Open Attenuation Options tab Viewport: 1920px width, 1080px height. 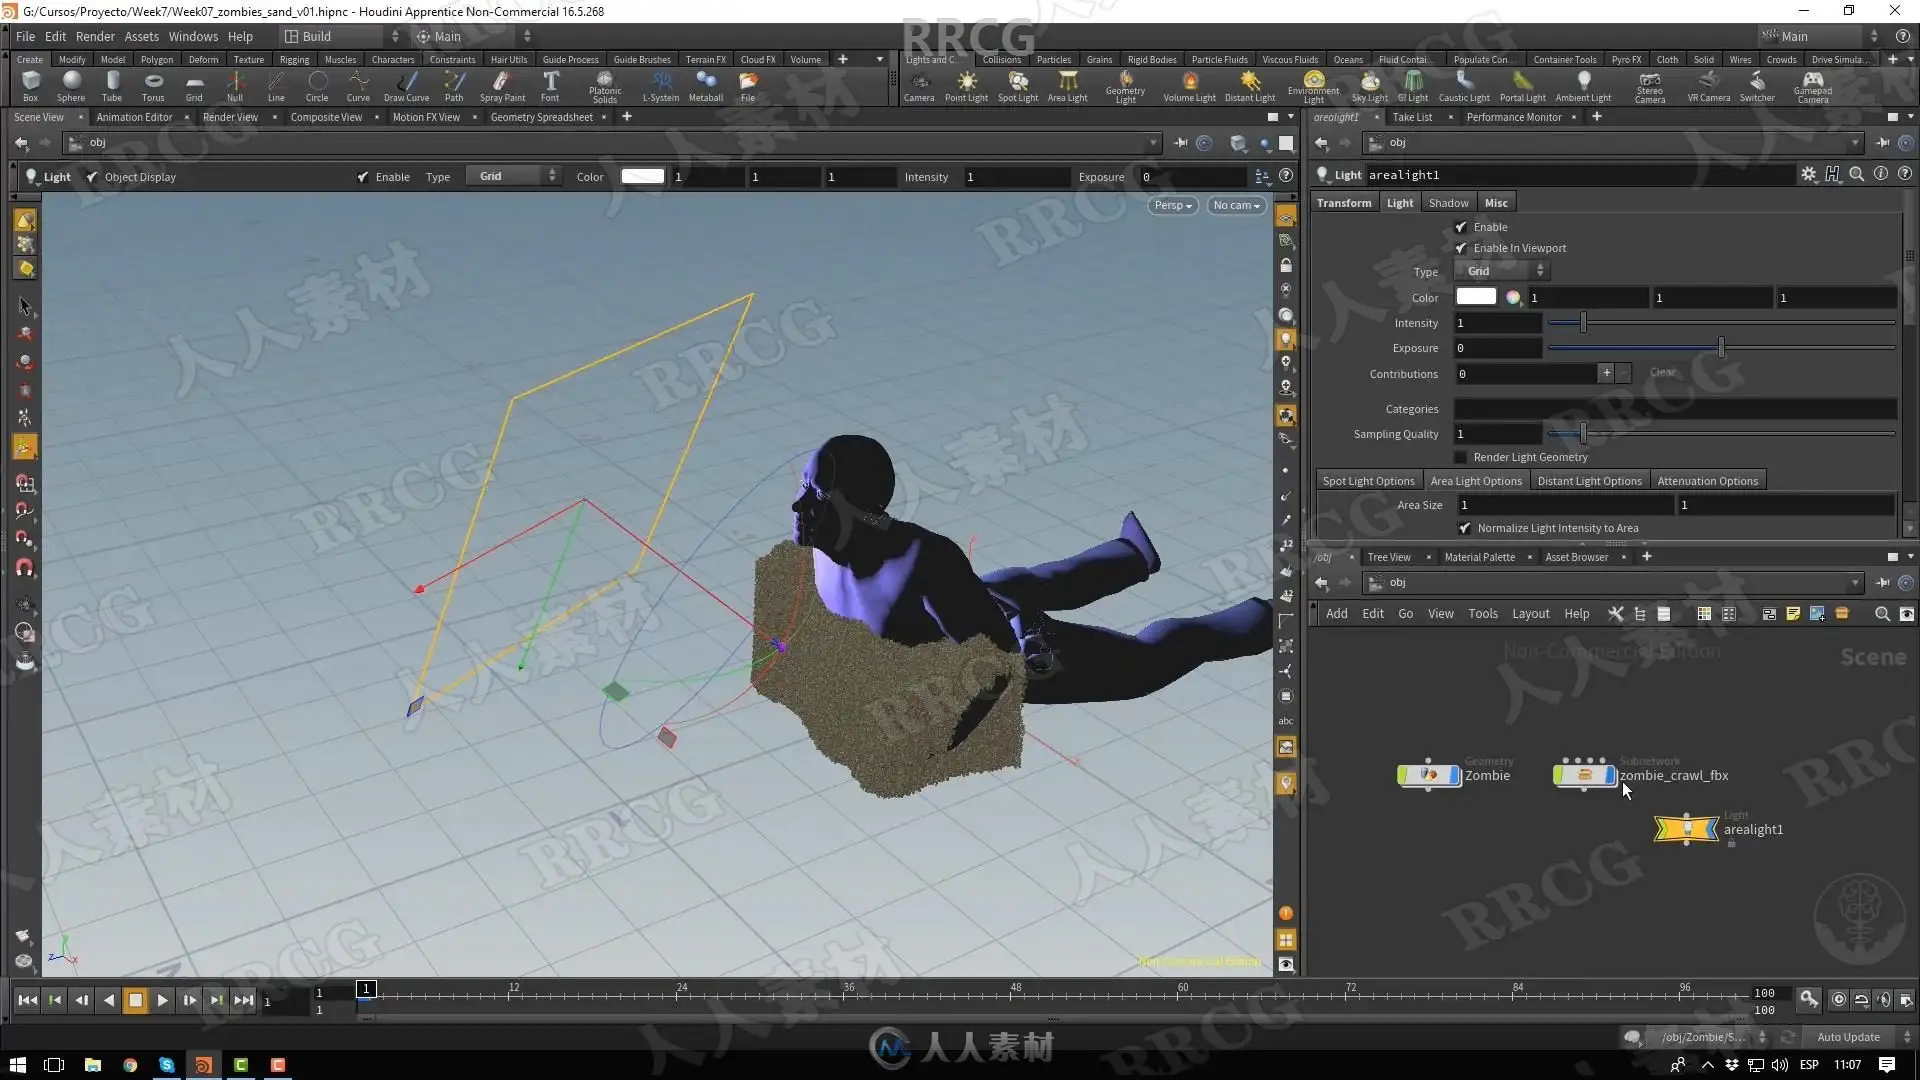1707,481
